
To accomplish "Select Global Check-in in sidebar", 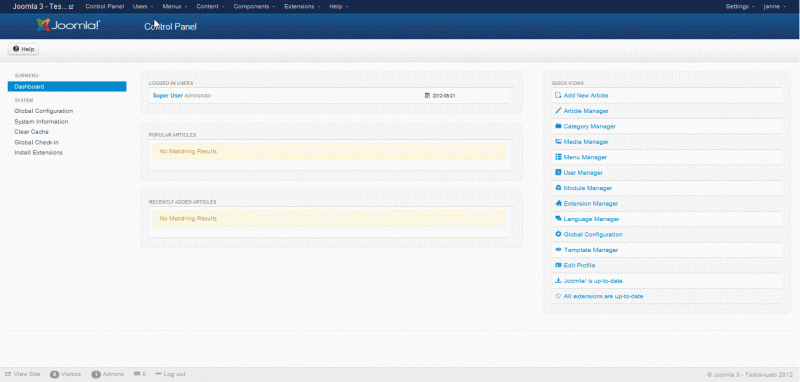I will tap(36, 142).
